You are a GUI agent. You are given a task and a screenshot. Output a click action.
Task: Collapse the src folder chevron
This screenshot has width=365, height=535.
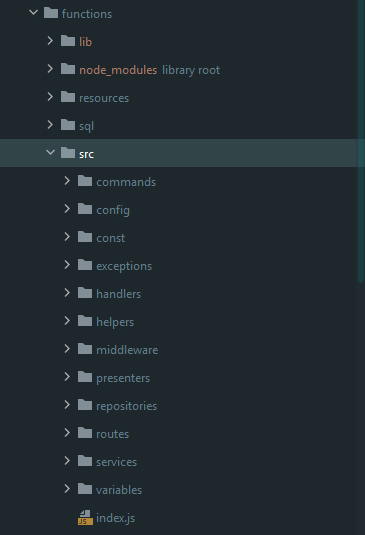(x=50, y=153)
